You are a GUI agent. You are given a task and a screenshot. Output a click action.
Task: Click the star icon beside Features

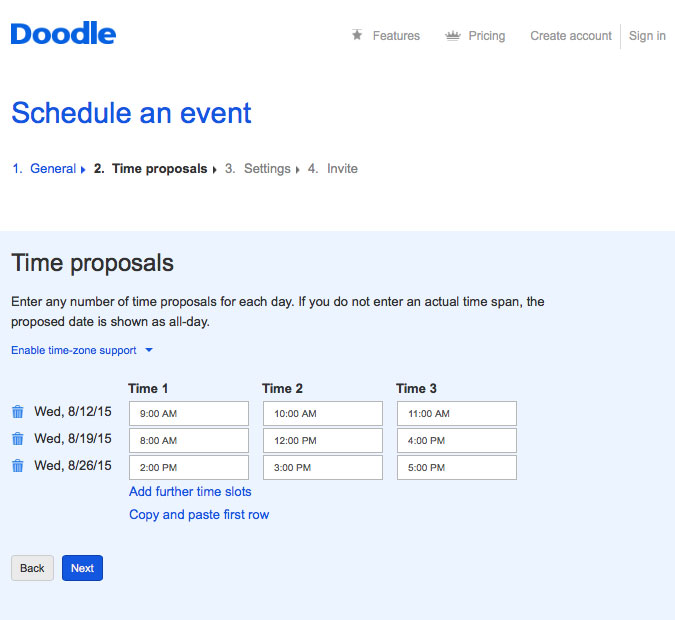[x=357, y=35]
